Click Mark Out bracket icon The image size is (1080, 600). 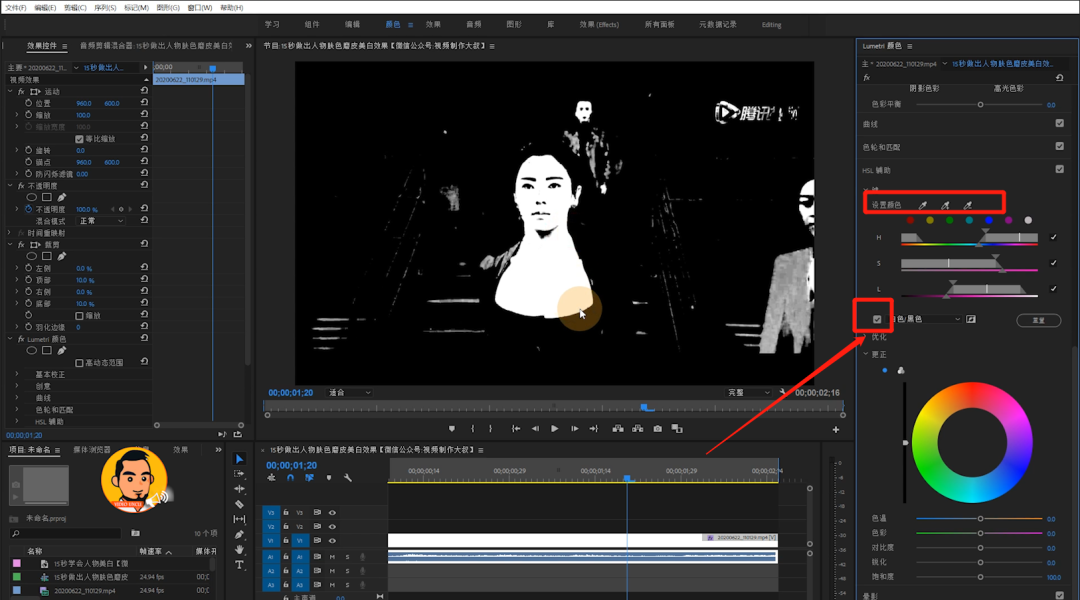(x=490, y=428)
